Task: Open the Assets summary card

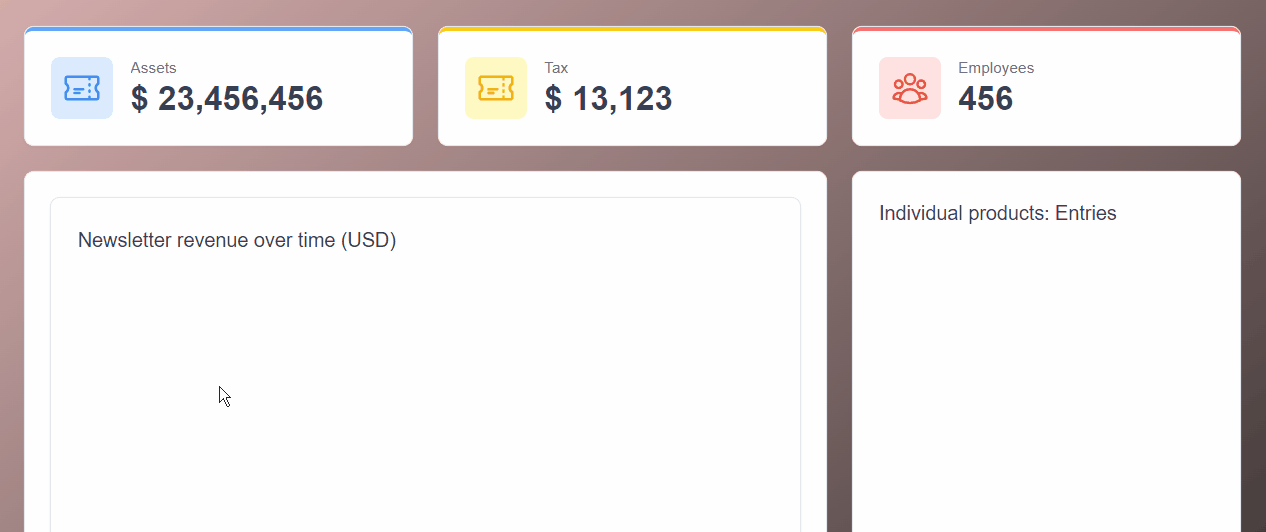Action: tap(218, 86)
